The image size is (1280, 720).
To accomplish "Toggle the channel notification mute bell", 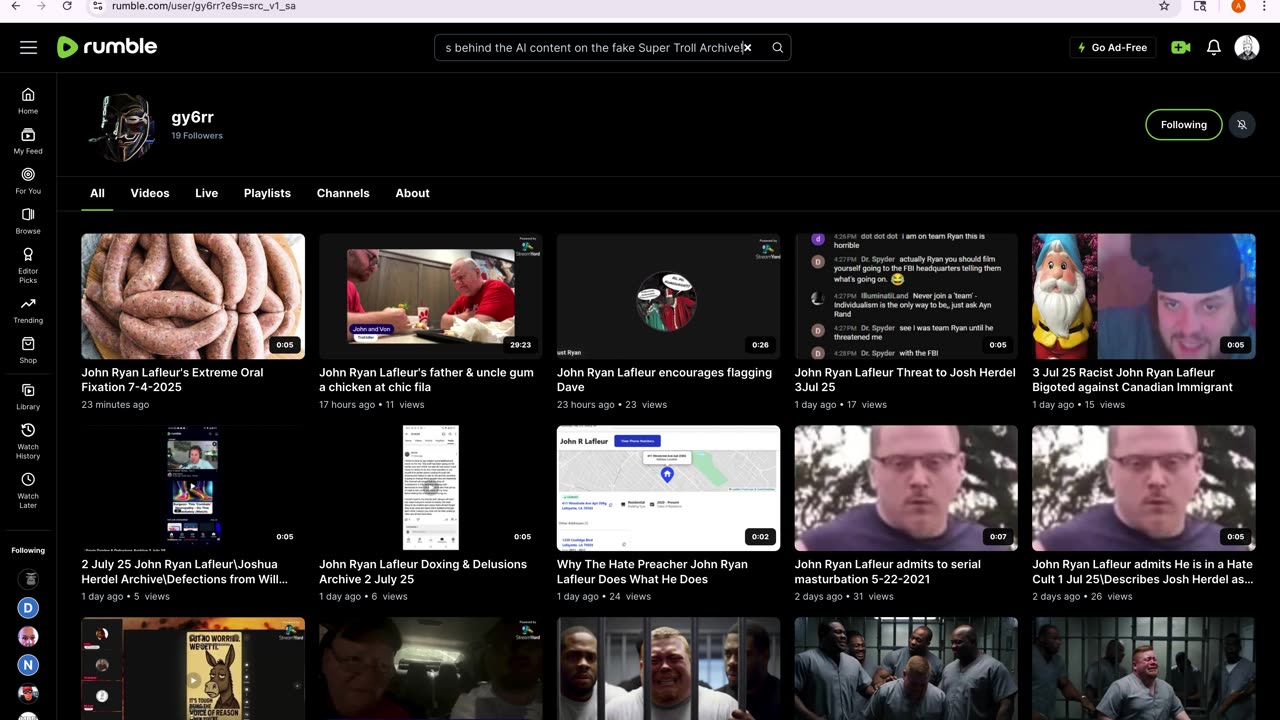I will point(1241,125).
